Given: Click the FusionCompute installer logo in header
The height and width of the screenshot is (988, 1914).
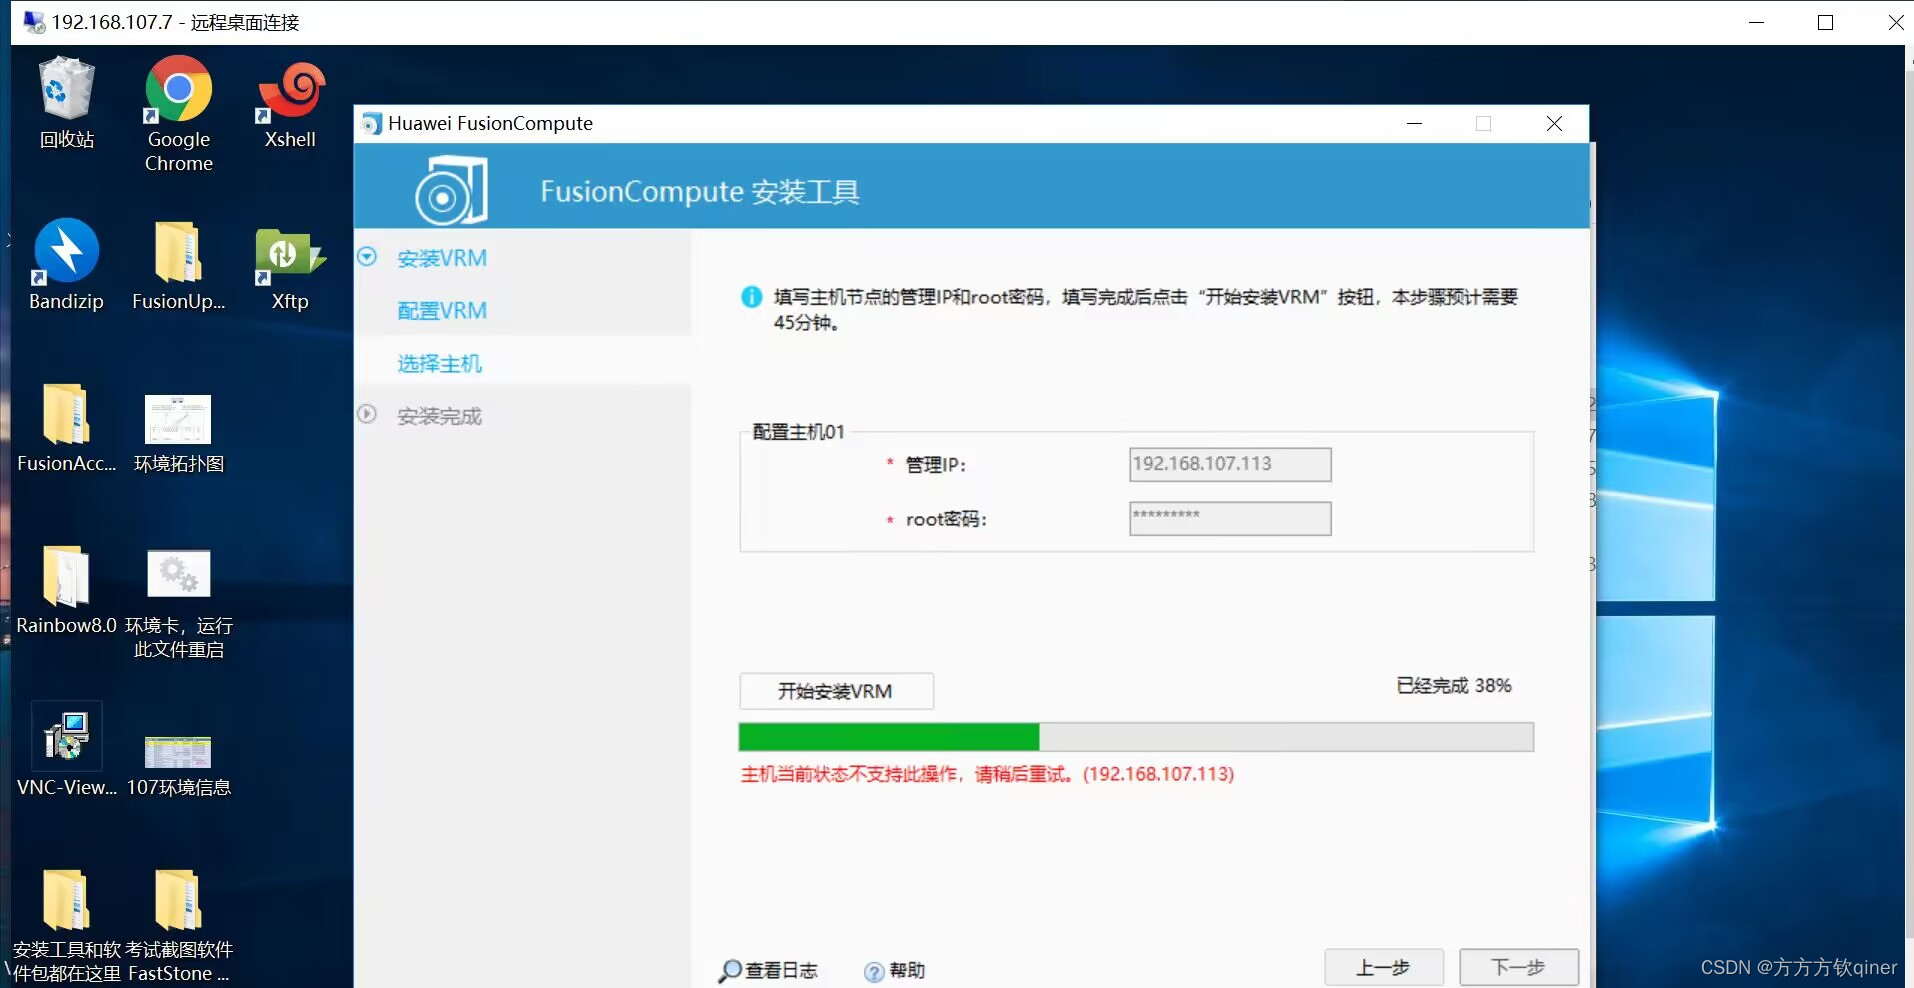Looking at the screenshot, I should pos(451,190).
